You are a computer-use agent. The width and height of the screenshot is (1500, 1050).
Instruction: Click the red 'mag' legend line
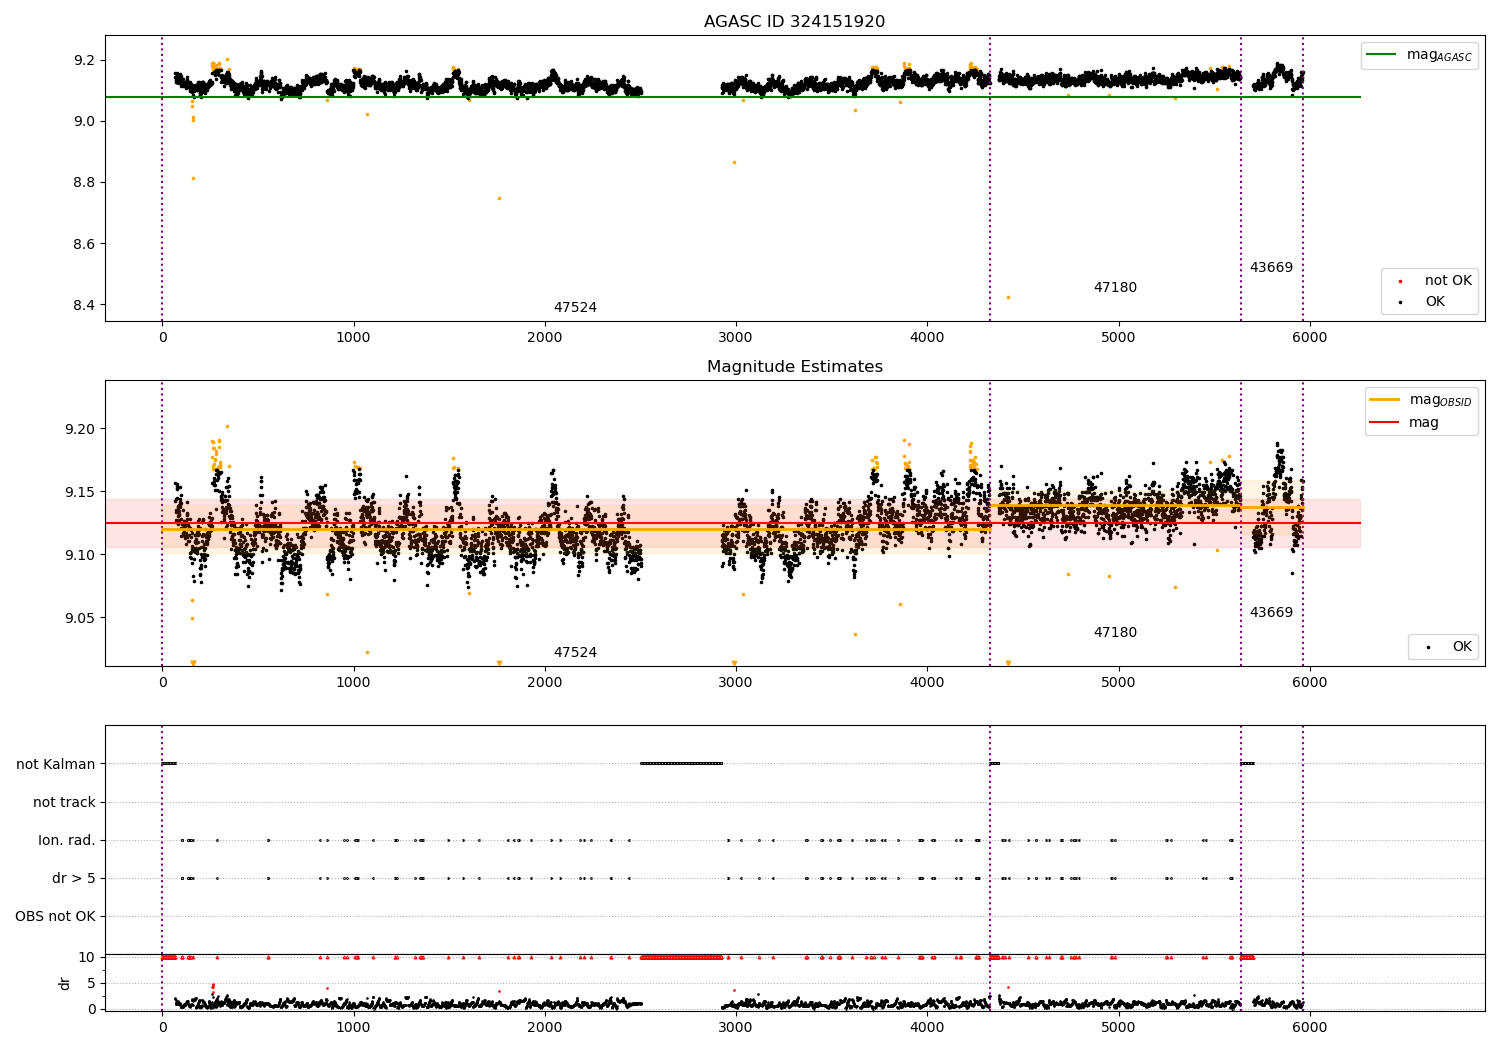(1385, 422)
